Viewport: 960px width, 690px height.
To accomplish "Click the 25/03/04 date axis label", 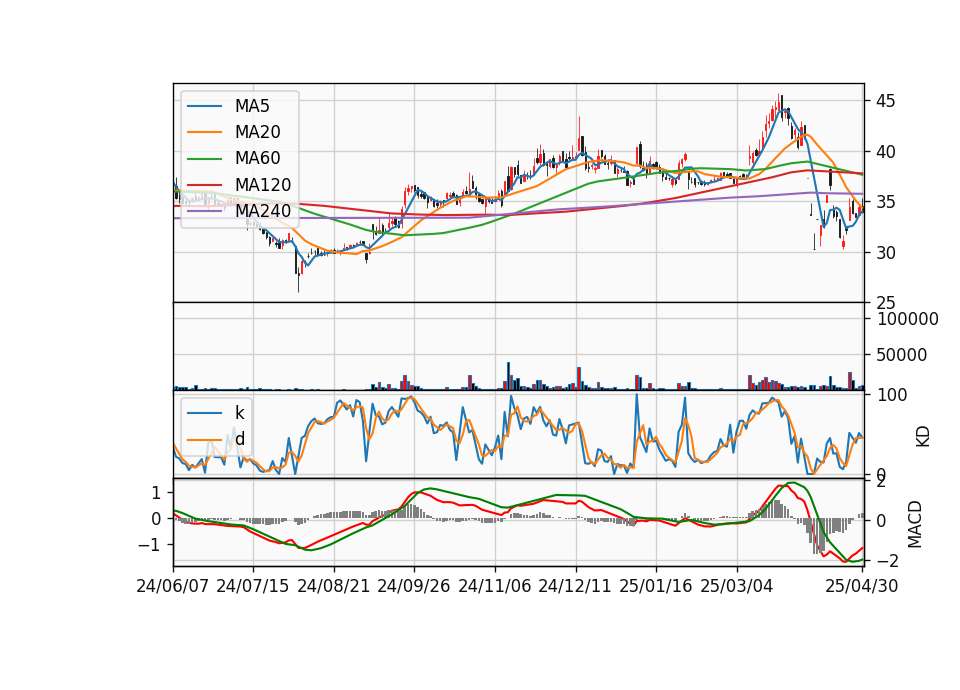I will pyautogui.click(x=737, y=586).
